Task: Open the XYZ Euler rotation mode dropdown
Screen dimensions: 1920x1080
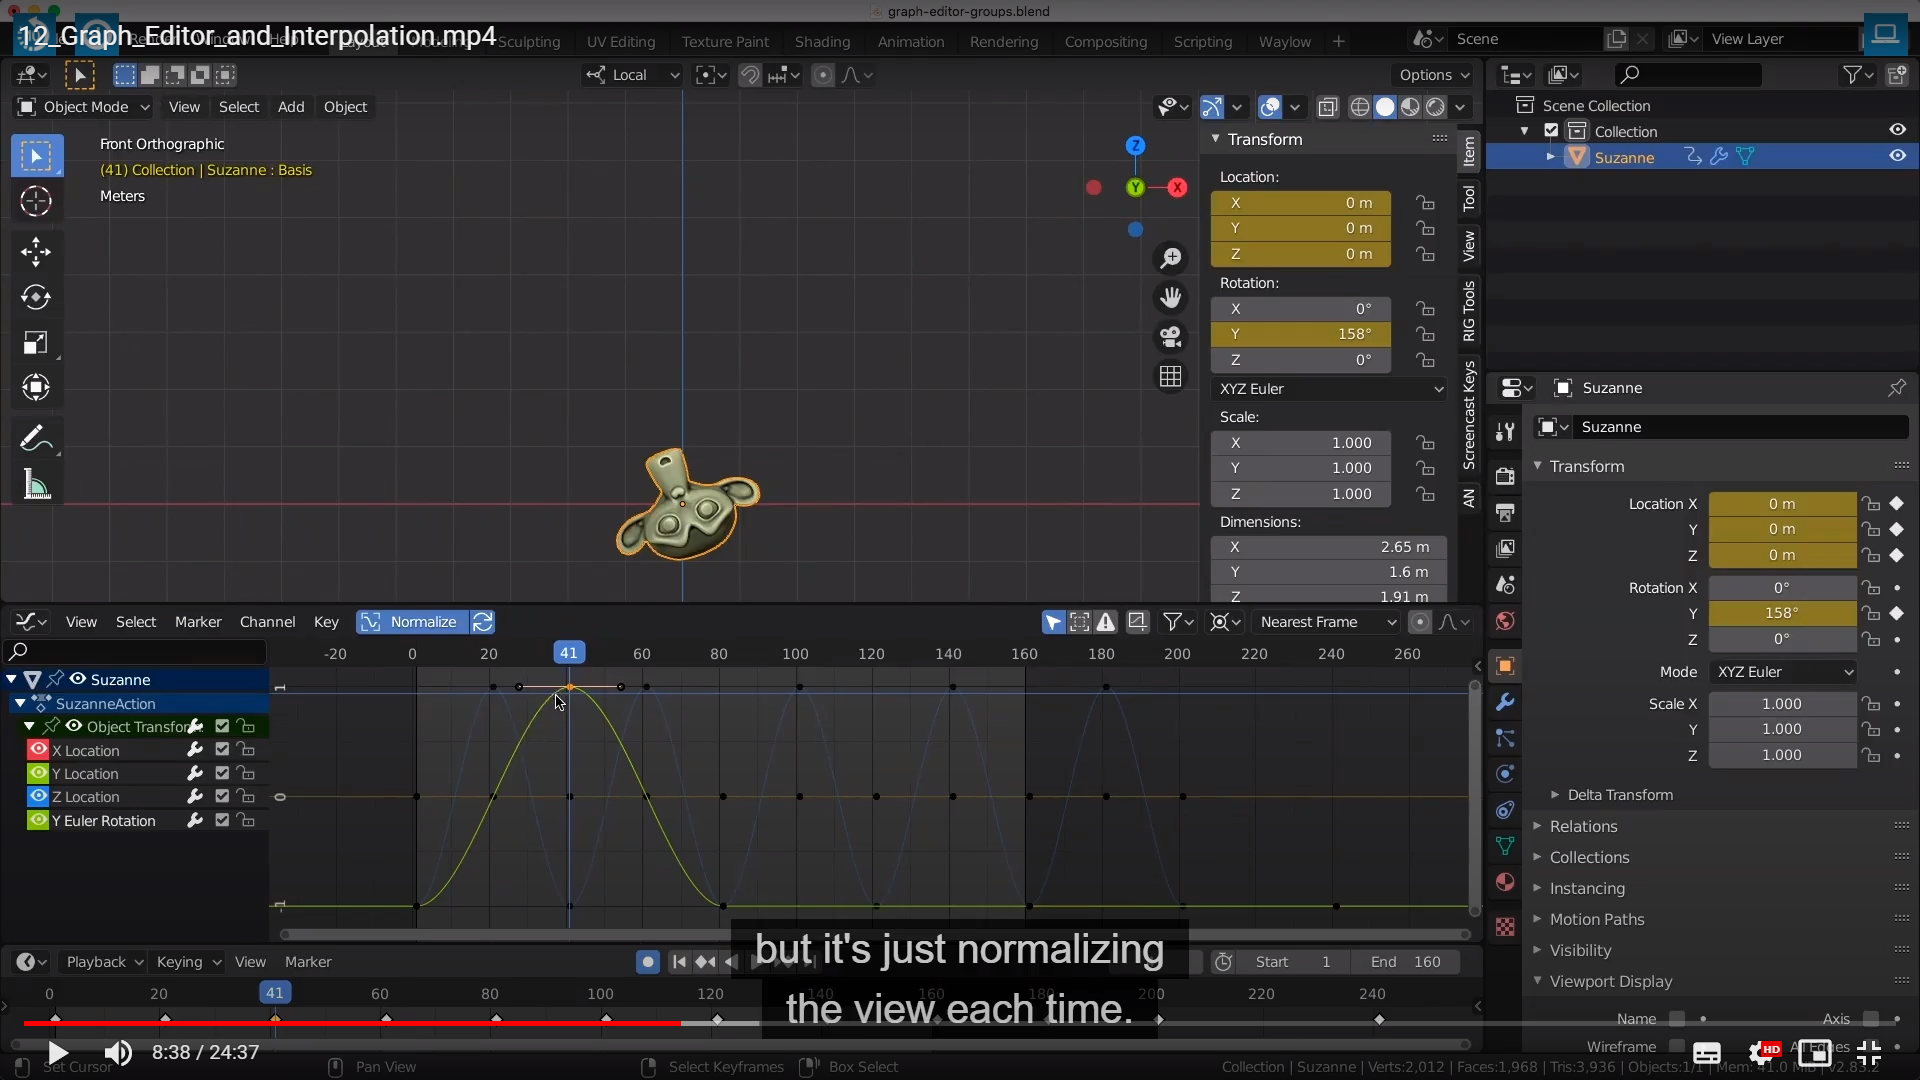Action: [1330, 389]
